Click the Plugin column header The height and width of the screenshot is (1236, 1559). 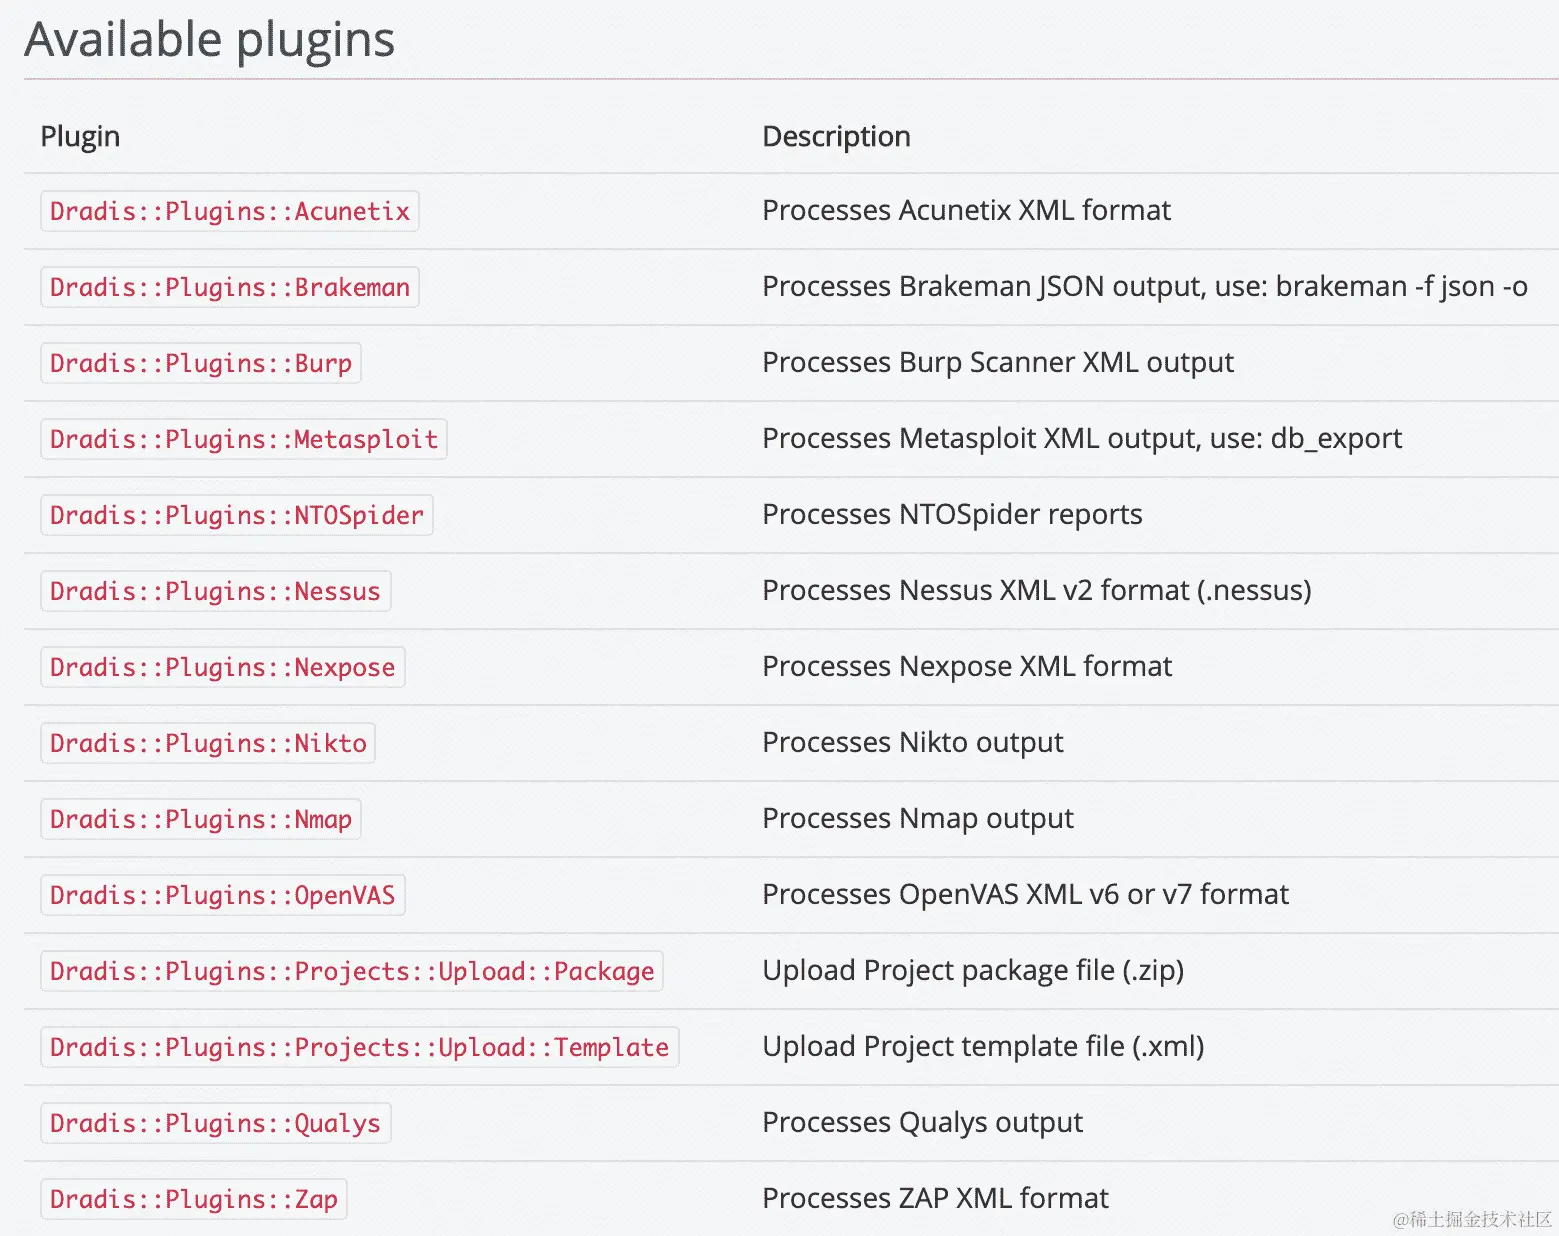(x=80, y=136)
